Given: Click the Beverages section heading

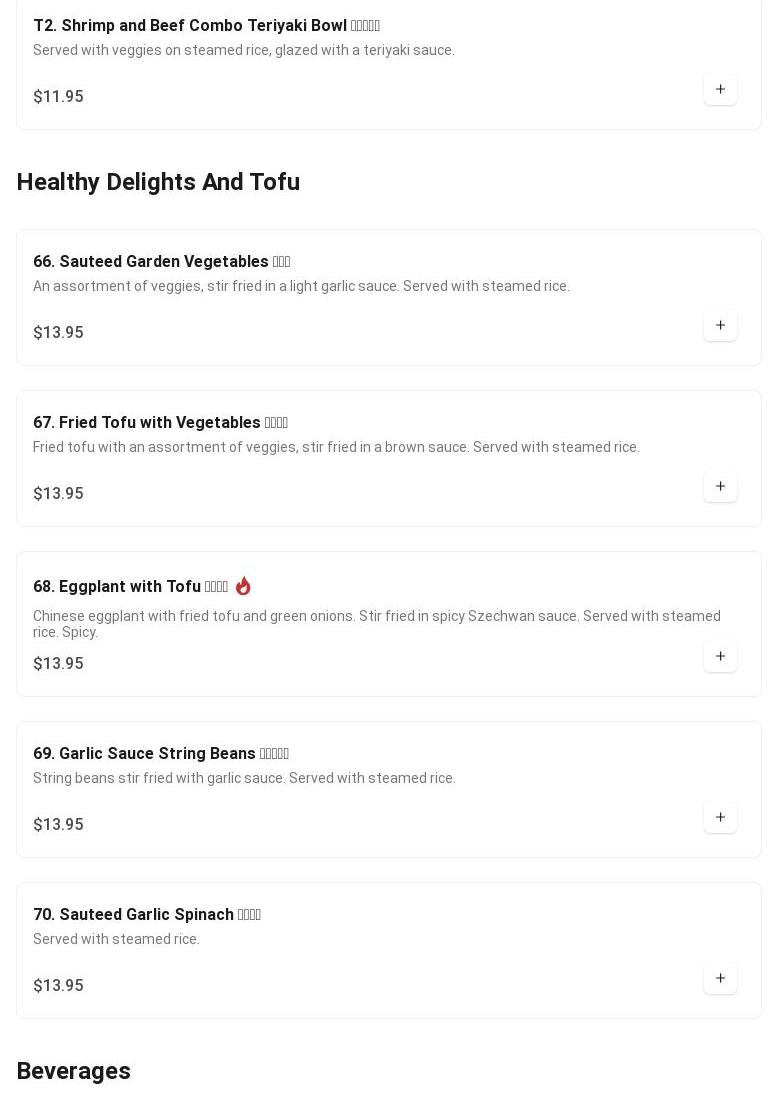Looking at the screenshot, I should 74,1071.
